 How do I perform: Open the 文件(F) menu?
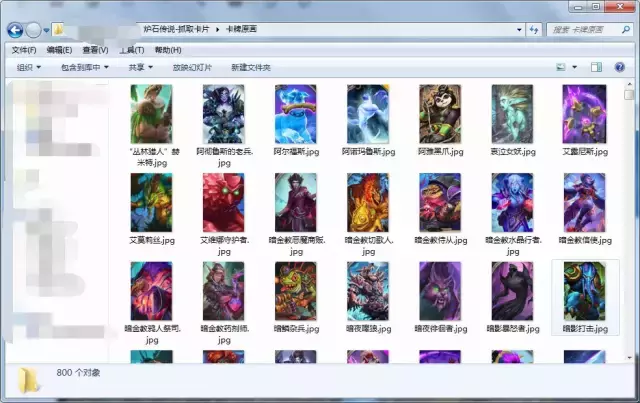pyautogui.click(x=24, y=50)
